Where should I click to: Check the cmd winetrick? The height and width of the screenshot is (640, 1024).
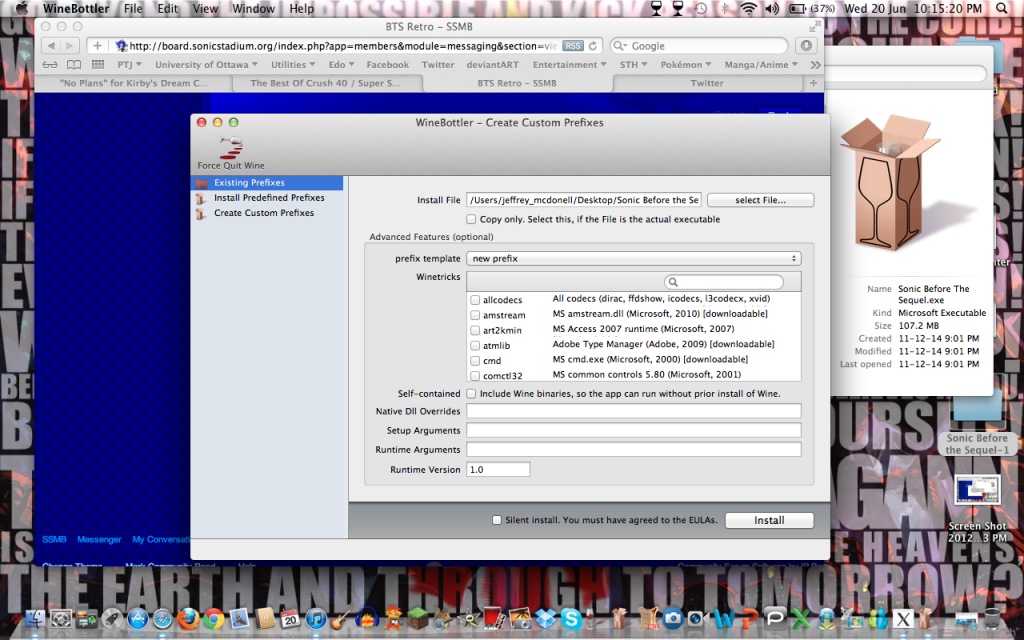475,360
